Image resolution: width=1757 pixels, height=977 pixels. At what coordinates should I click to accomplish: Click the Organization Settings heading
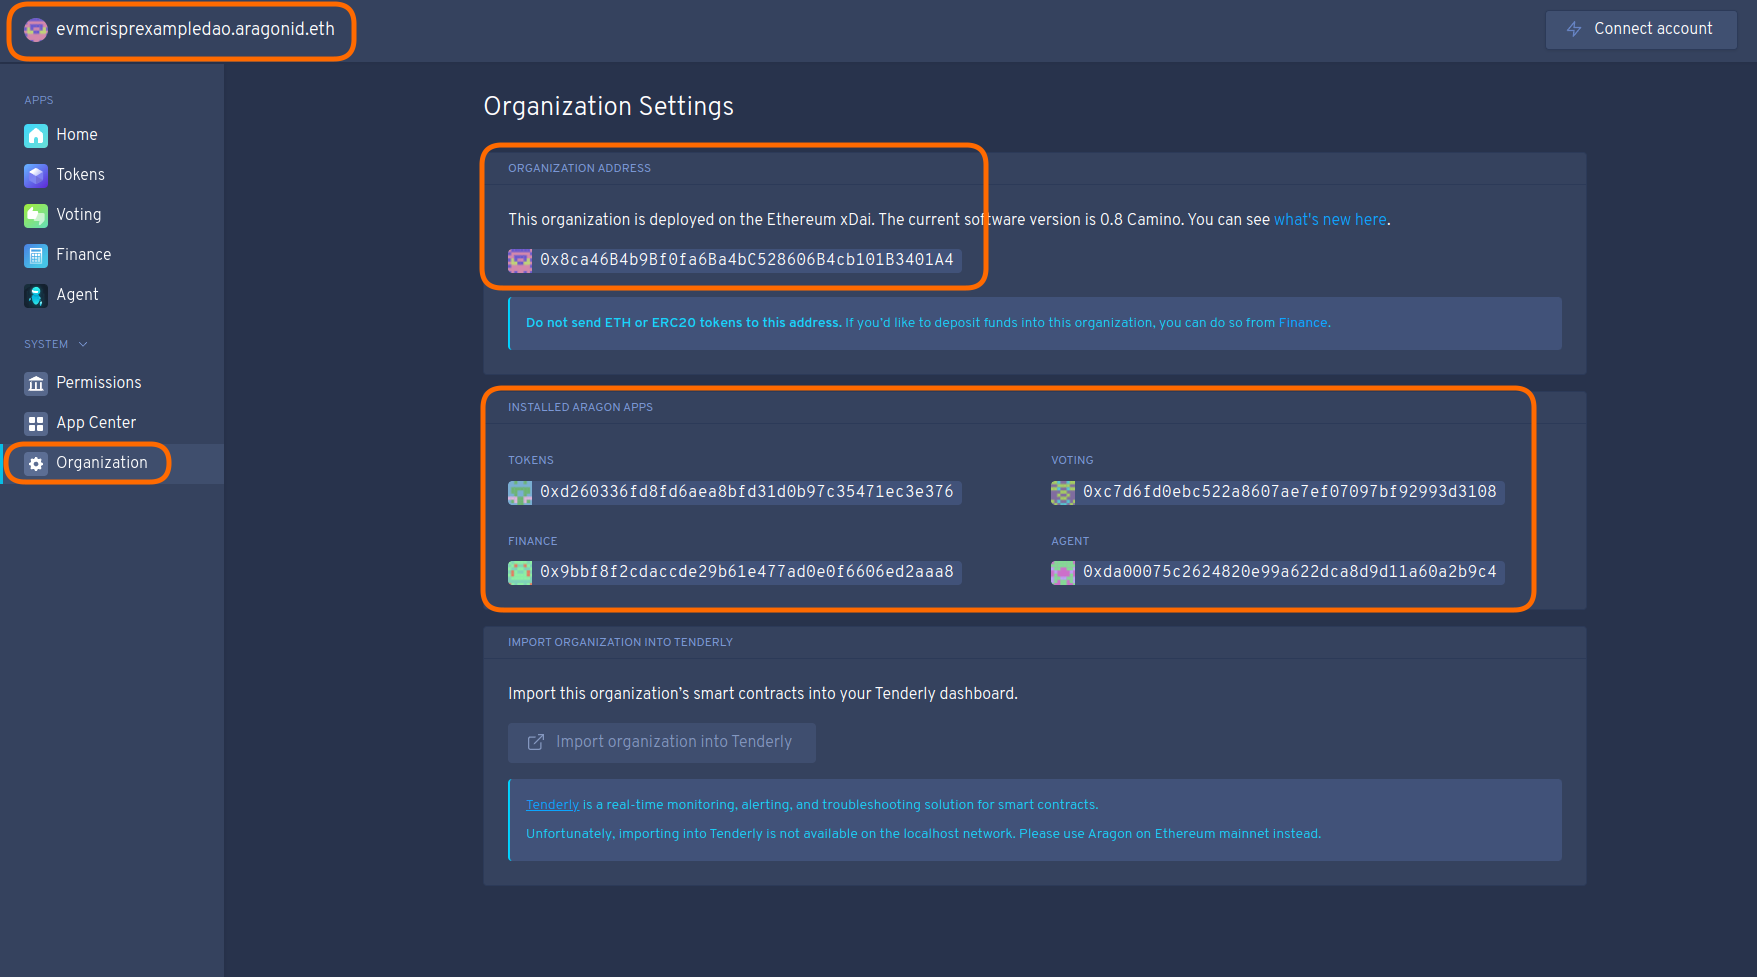(x=608, y=106)
